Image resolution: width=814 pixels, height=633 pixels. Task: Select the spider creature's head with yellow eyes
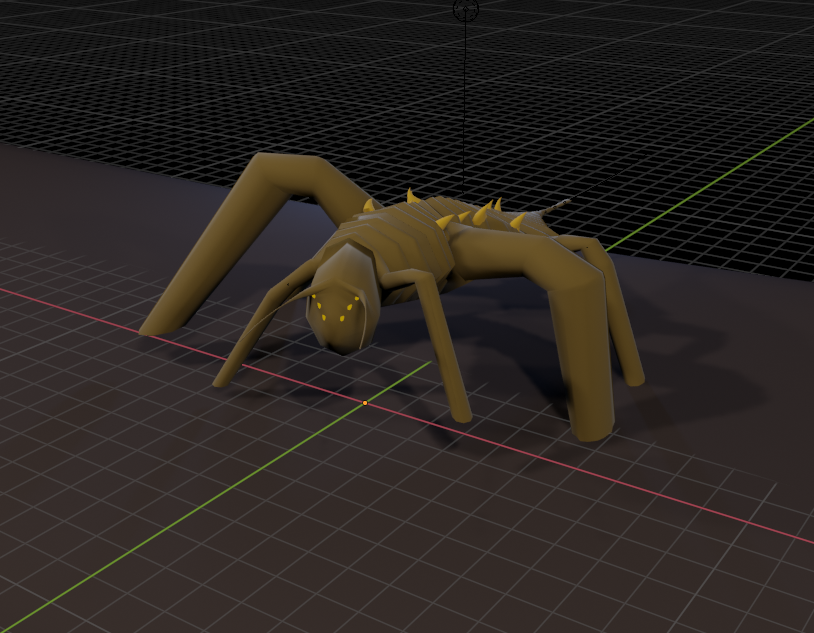341,300
